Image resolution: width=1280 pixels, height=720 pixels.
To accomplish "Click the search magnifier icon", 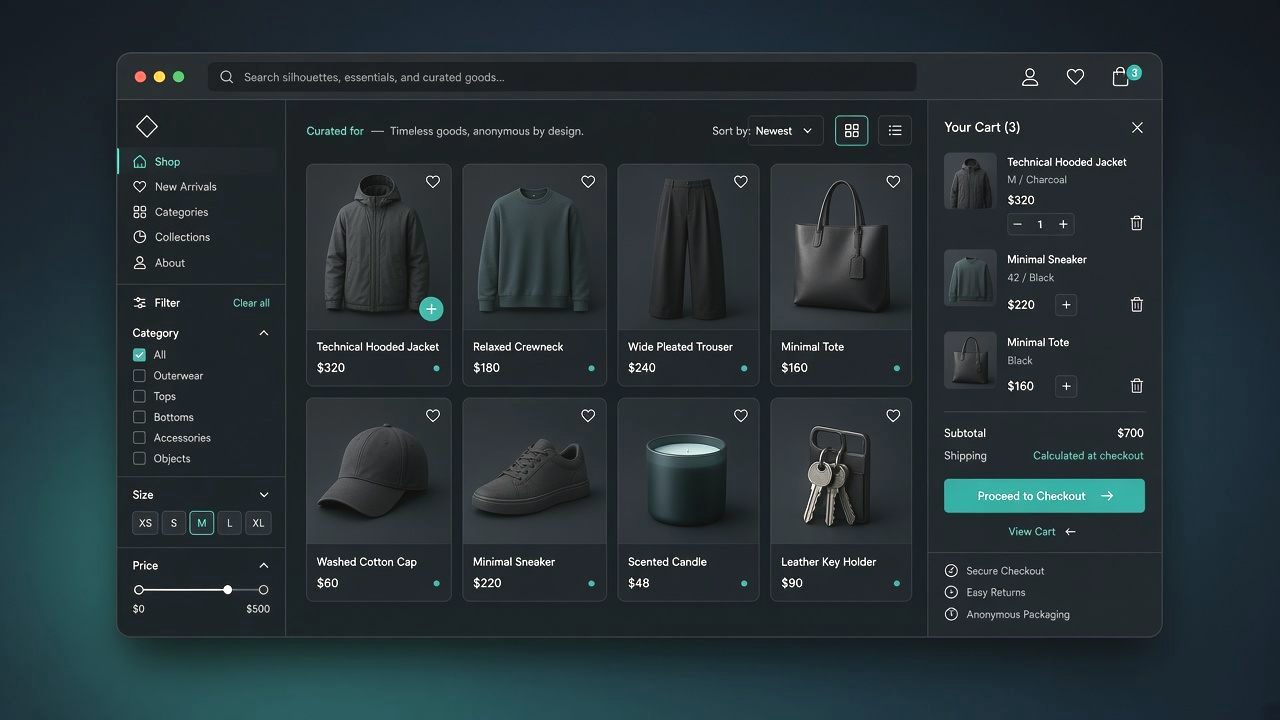I will [226, 77].
